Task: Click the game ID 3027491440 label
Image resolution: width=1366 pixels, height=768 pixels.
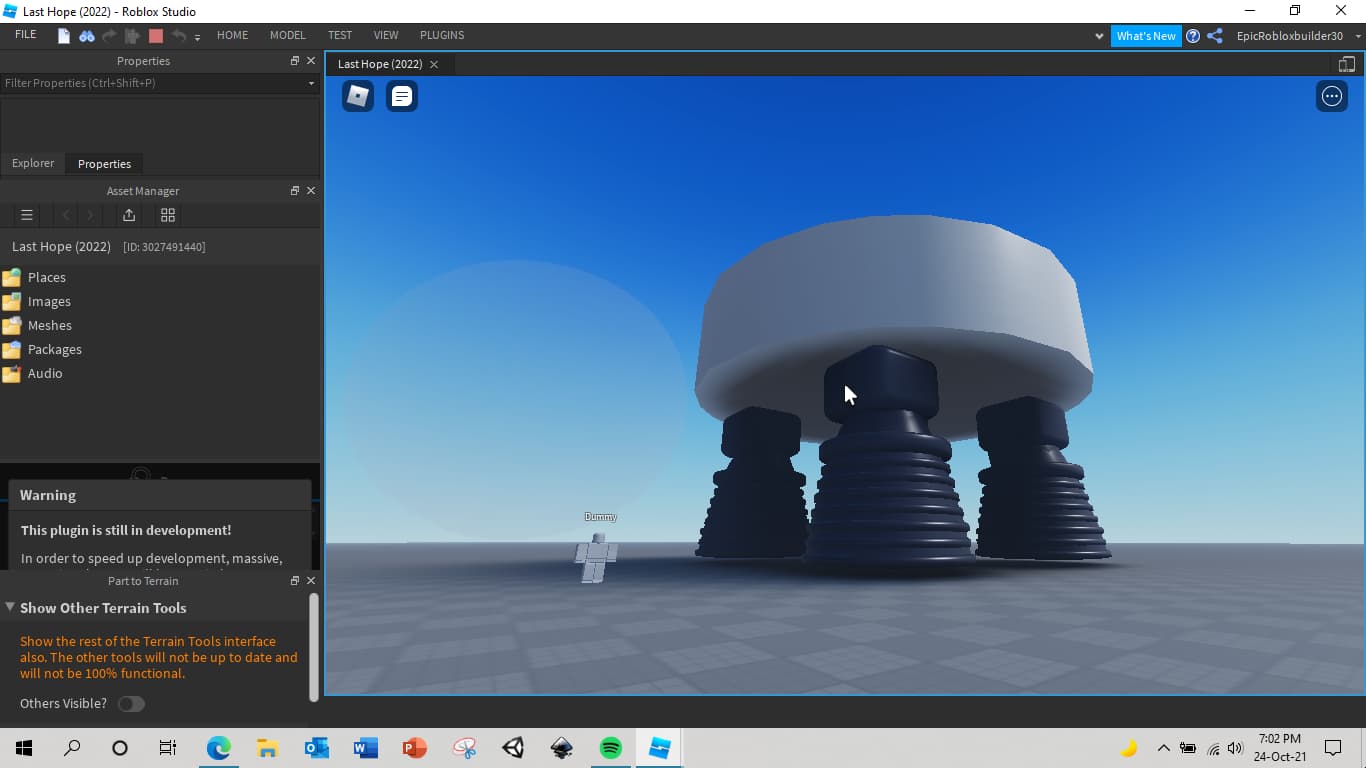Action: [x=164, y=247]
